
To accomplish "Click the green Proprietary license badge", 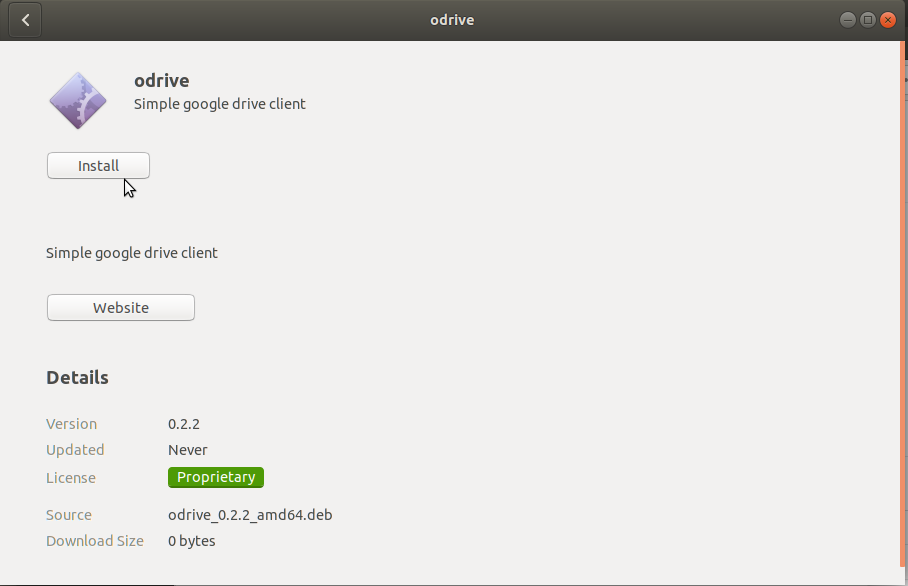I will tap(216, 477).
